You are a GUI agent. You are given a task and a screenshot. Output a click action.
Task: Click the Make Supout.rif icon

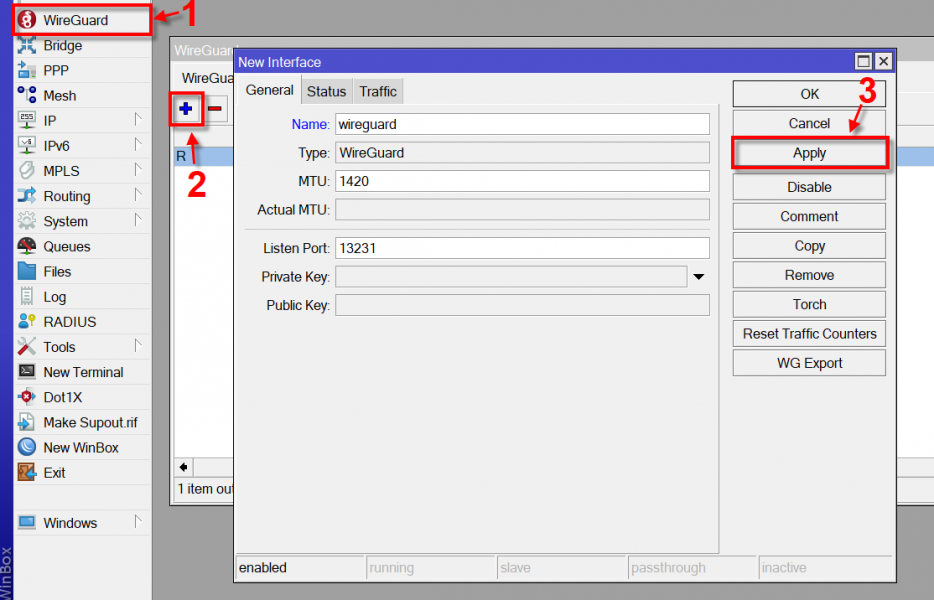[27, 422]
